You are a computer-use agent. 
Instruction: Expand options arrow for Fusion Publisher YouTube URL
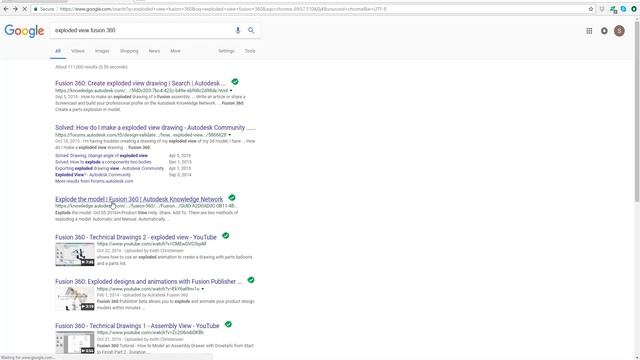(202, 289)
